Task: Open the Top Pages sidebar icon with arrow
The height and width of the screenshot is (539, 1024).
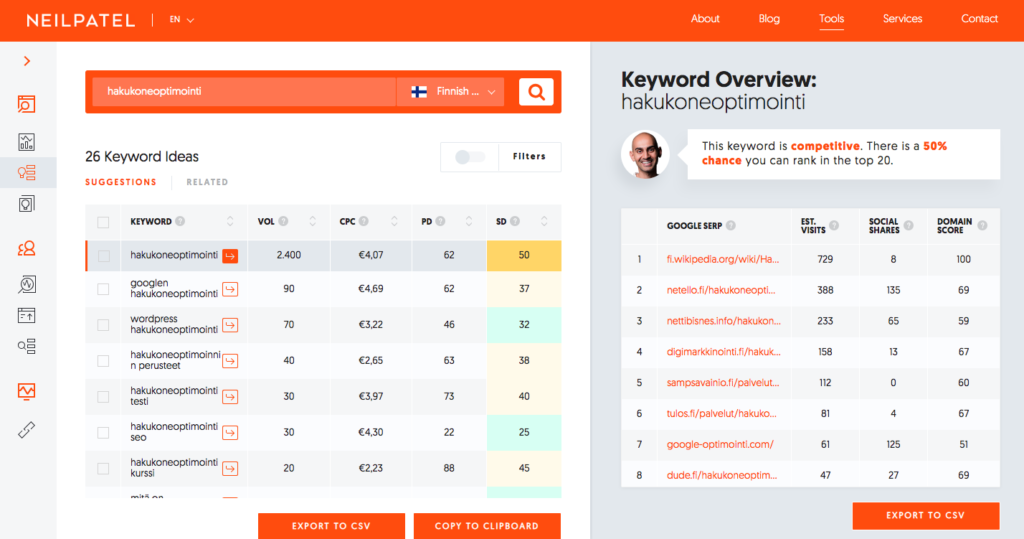Action: (x=26, y=316)
